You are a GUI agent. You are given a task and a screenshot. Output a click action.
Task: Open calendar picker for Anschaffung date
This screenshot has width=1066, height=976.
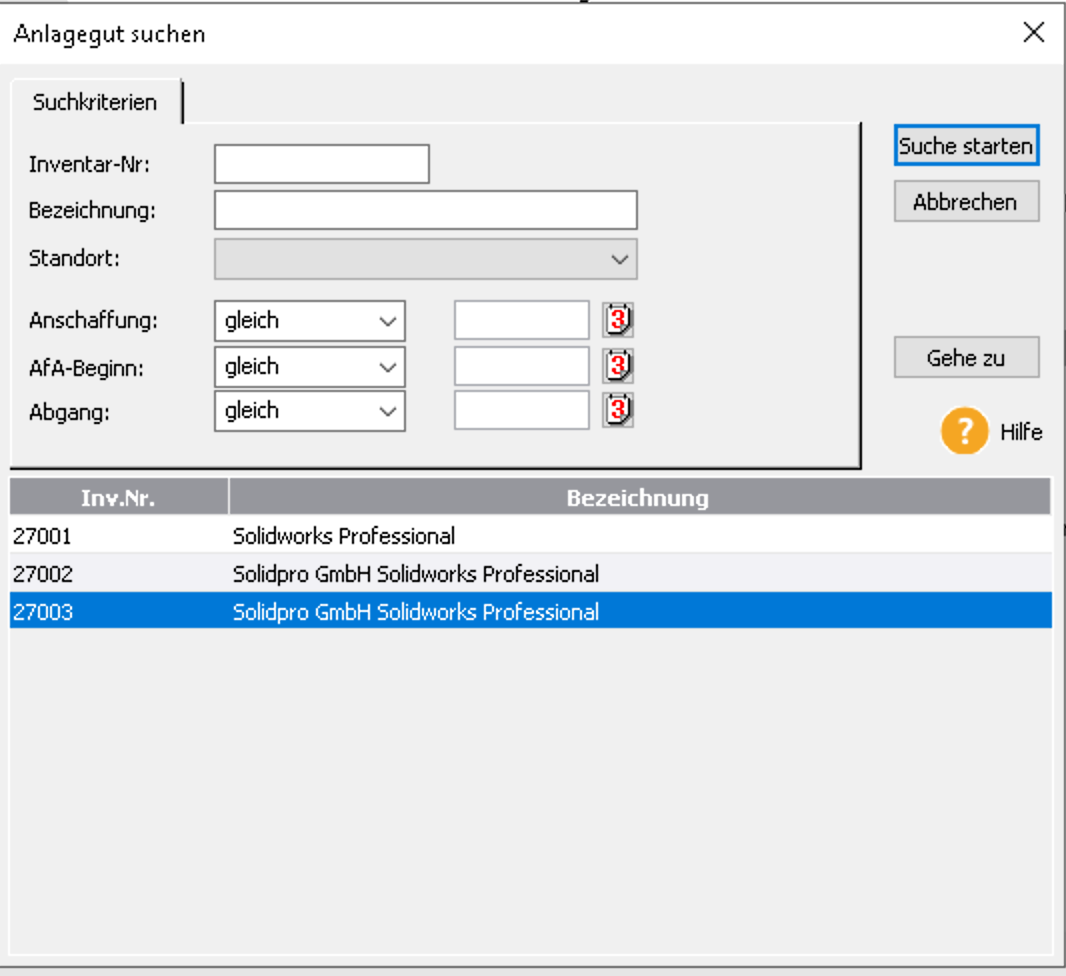tap(617, 320)
